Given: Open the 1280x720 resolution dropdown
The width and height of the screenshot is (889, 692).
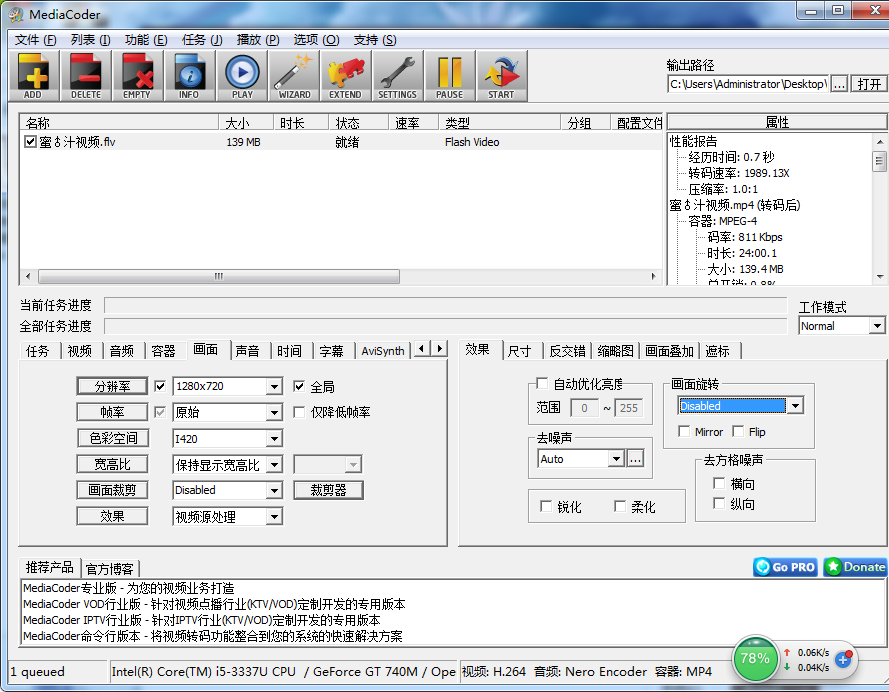Looking at the screenshot, I should click(274, 387).
